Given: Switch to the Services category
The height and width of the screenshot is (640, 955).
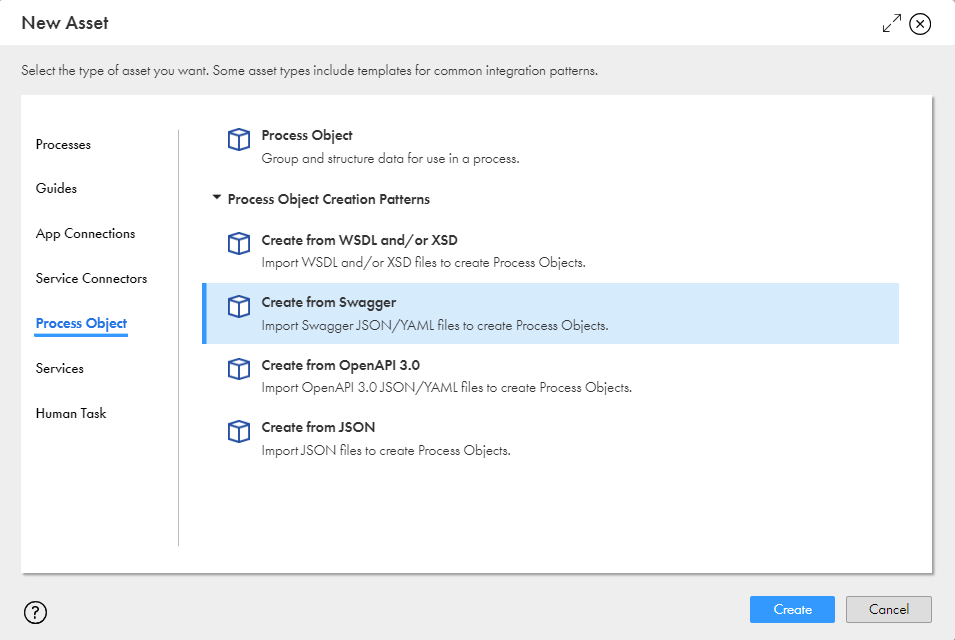Looking at the screenshot, I should click(60, 368).
